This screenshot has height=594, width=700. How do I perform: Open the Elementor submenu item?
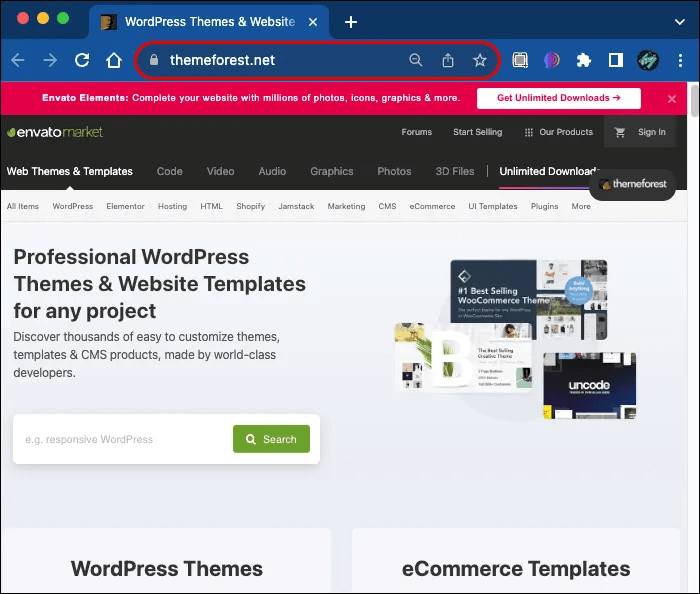tap(125, 206)
